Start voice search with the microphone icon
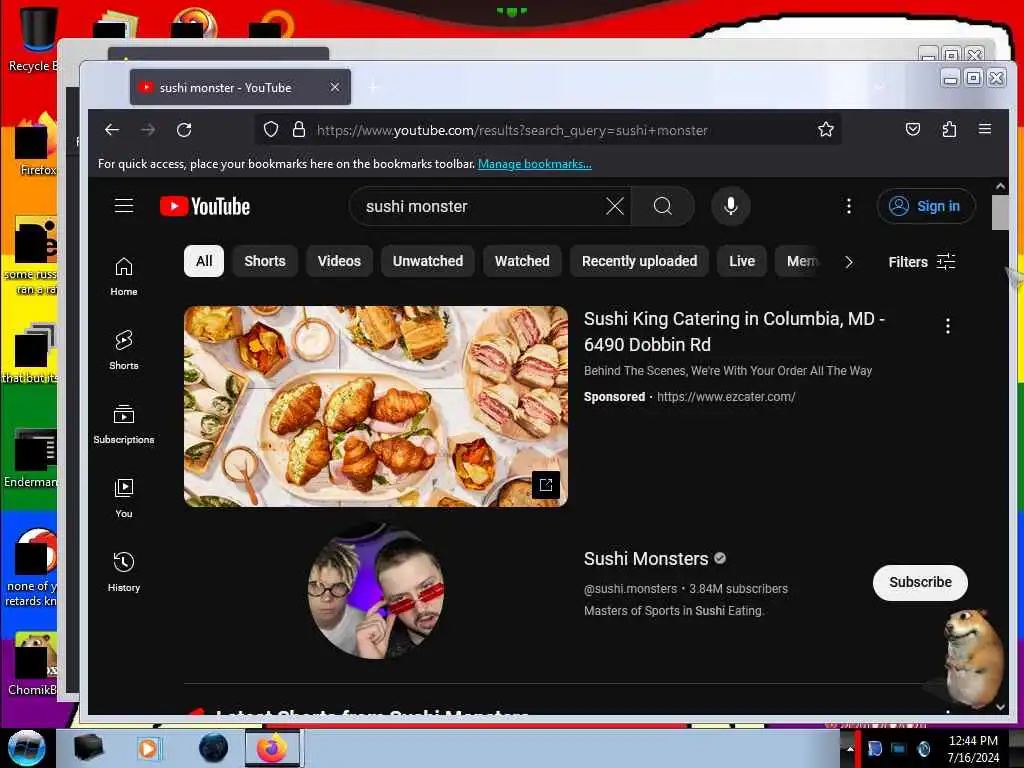The height and width of the screenshot is (768, 1024). 731,206
